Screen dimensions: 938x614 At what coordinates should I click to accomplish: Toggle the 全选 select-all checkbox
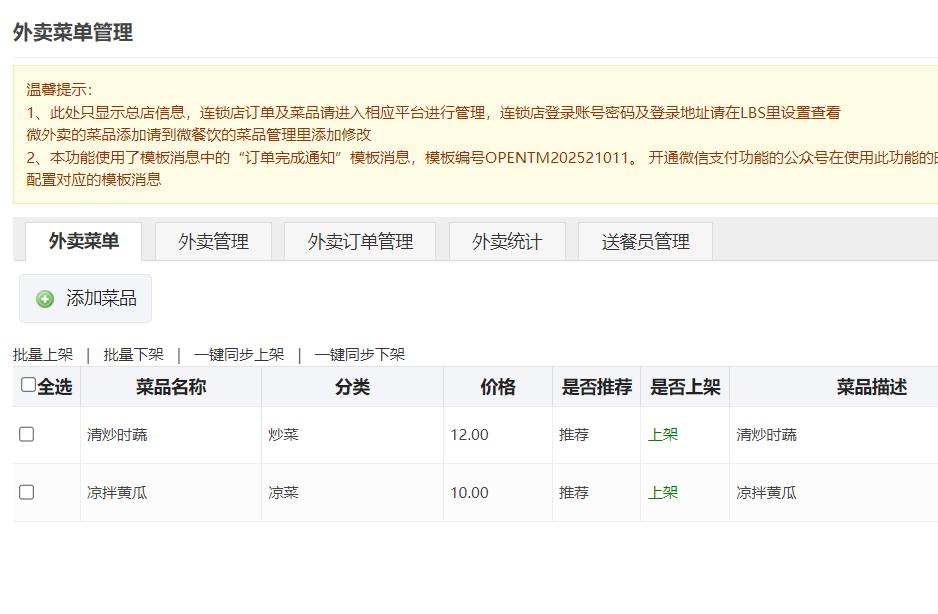pyautogui.click(x=28, y=385)
